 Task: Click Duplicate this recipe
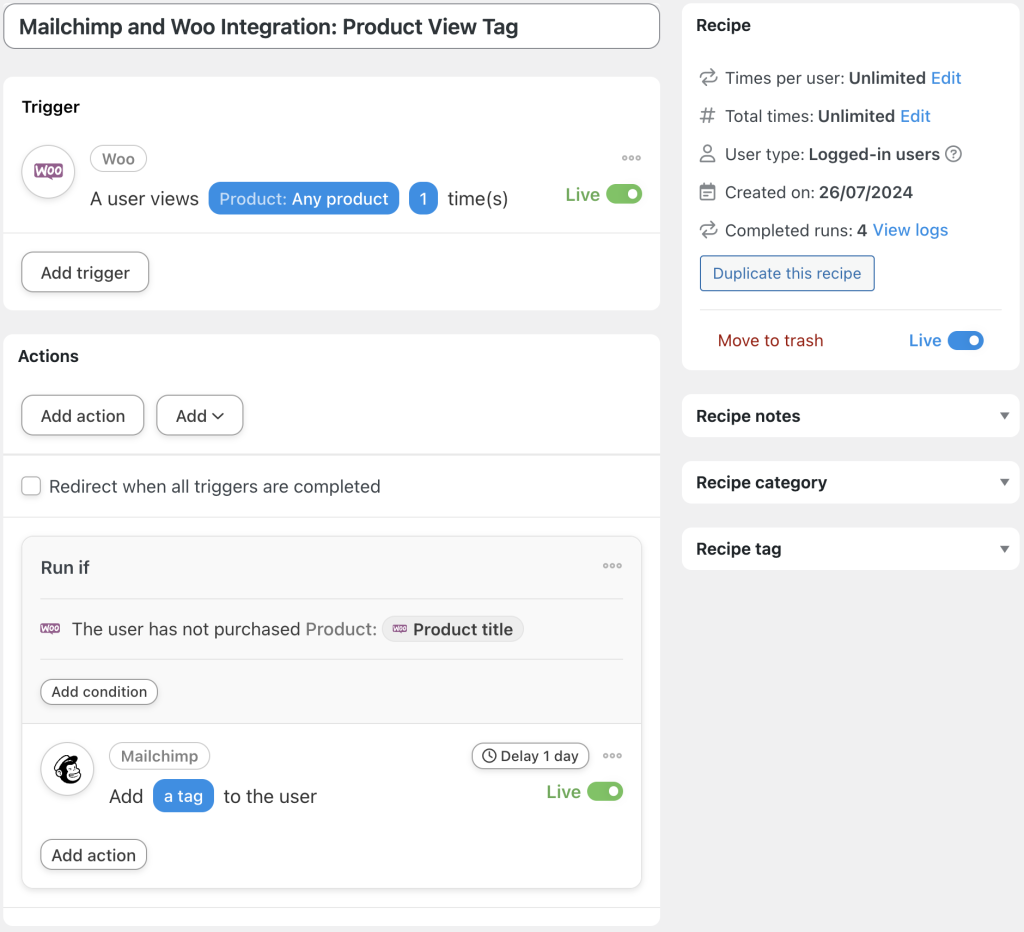click(786, 273)
